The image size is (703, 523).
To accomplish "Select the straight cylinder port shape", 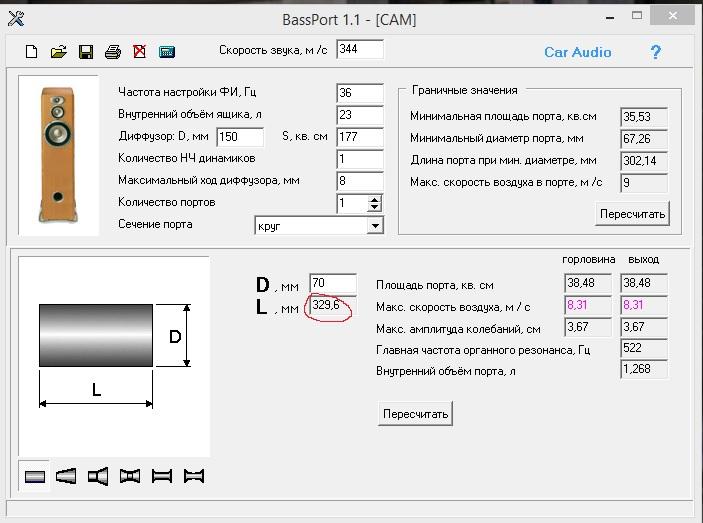I will (35, 476).
